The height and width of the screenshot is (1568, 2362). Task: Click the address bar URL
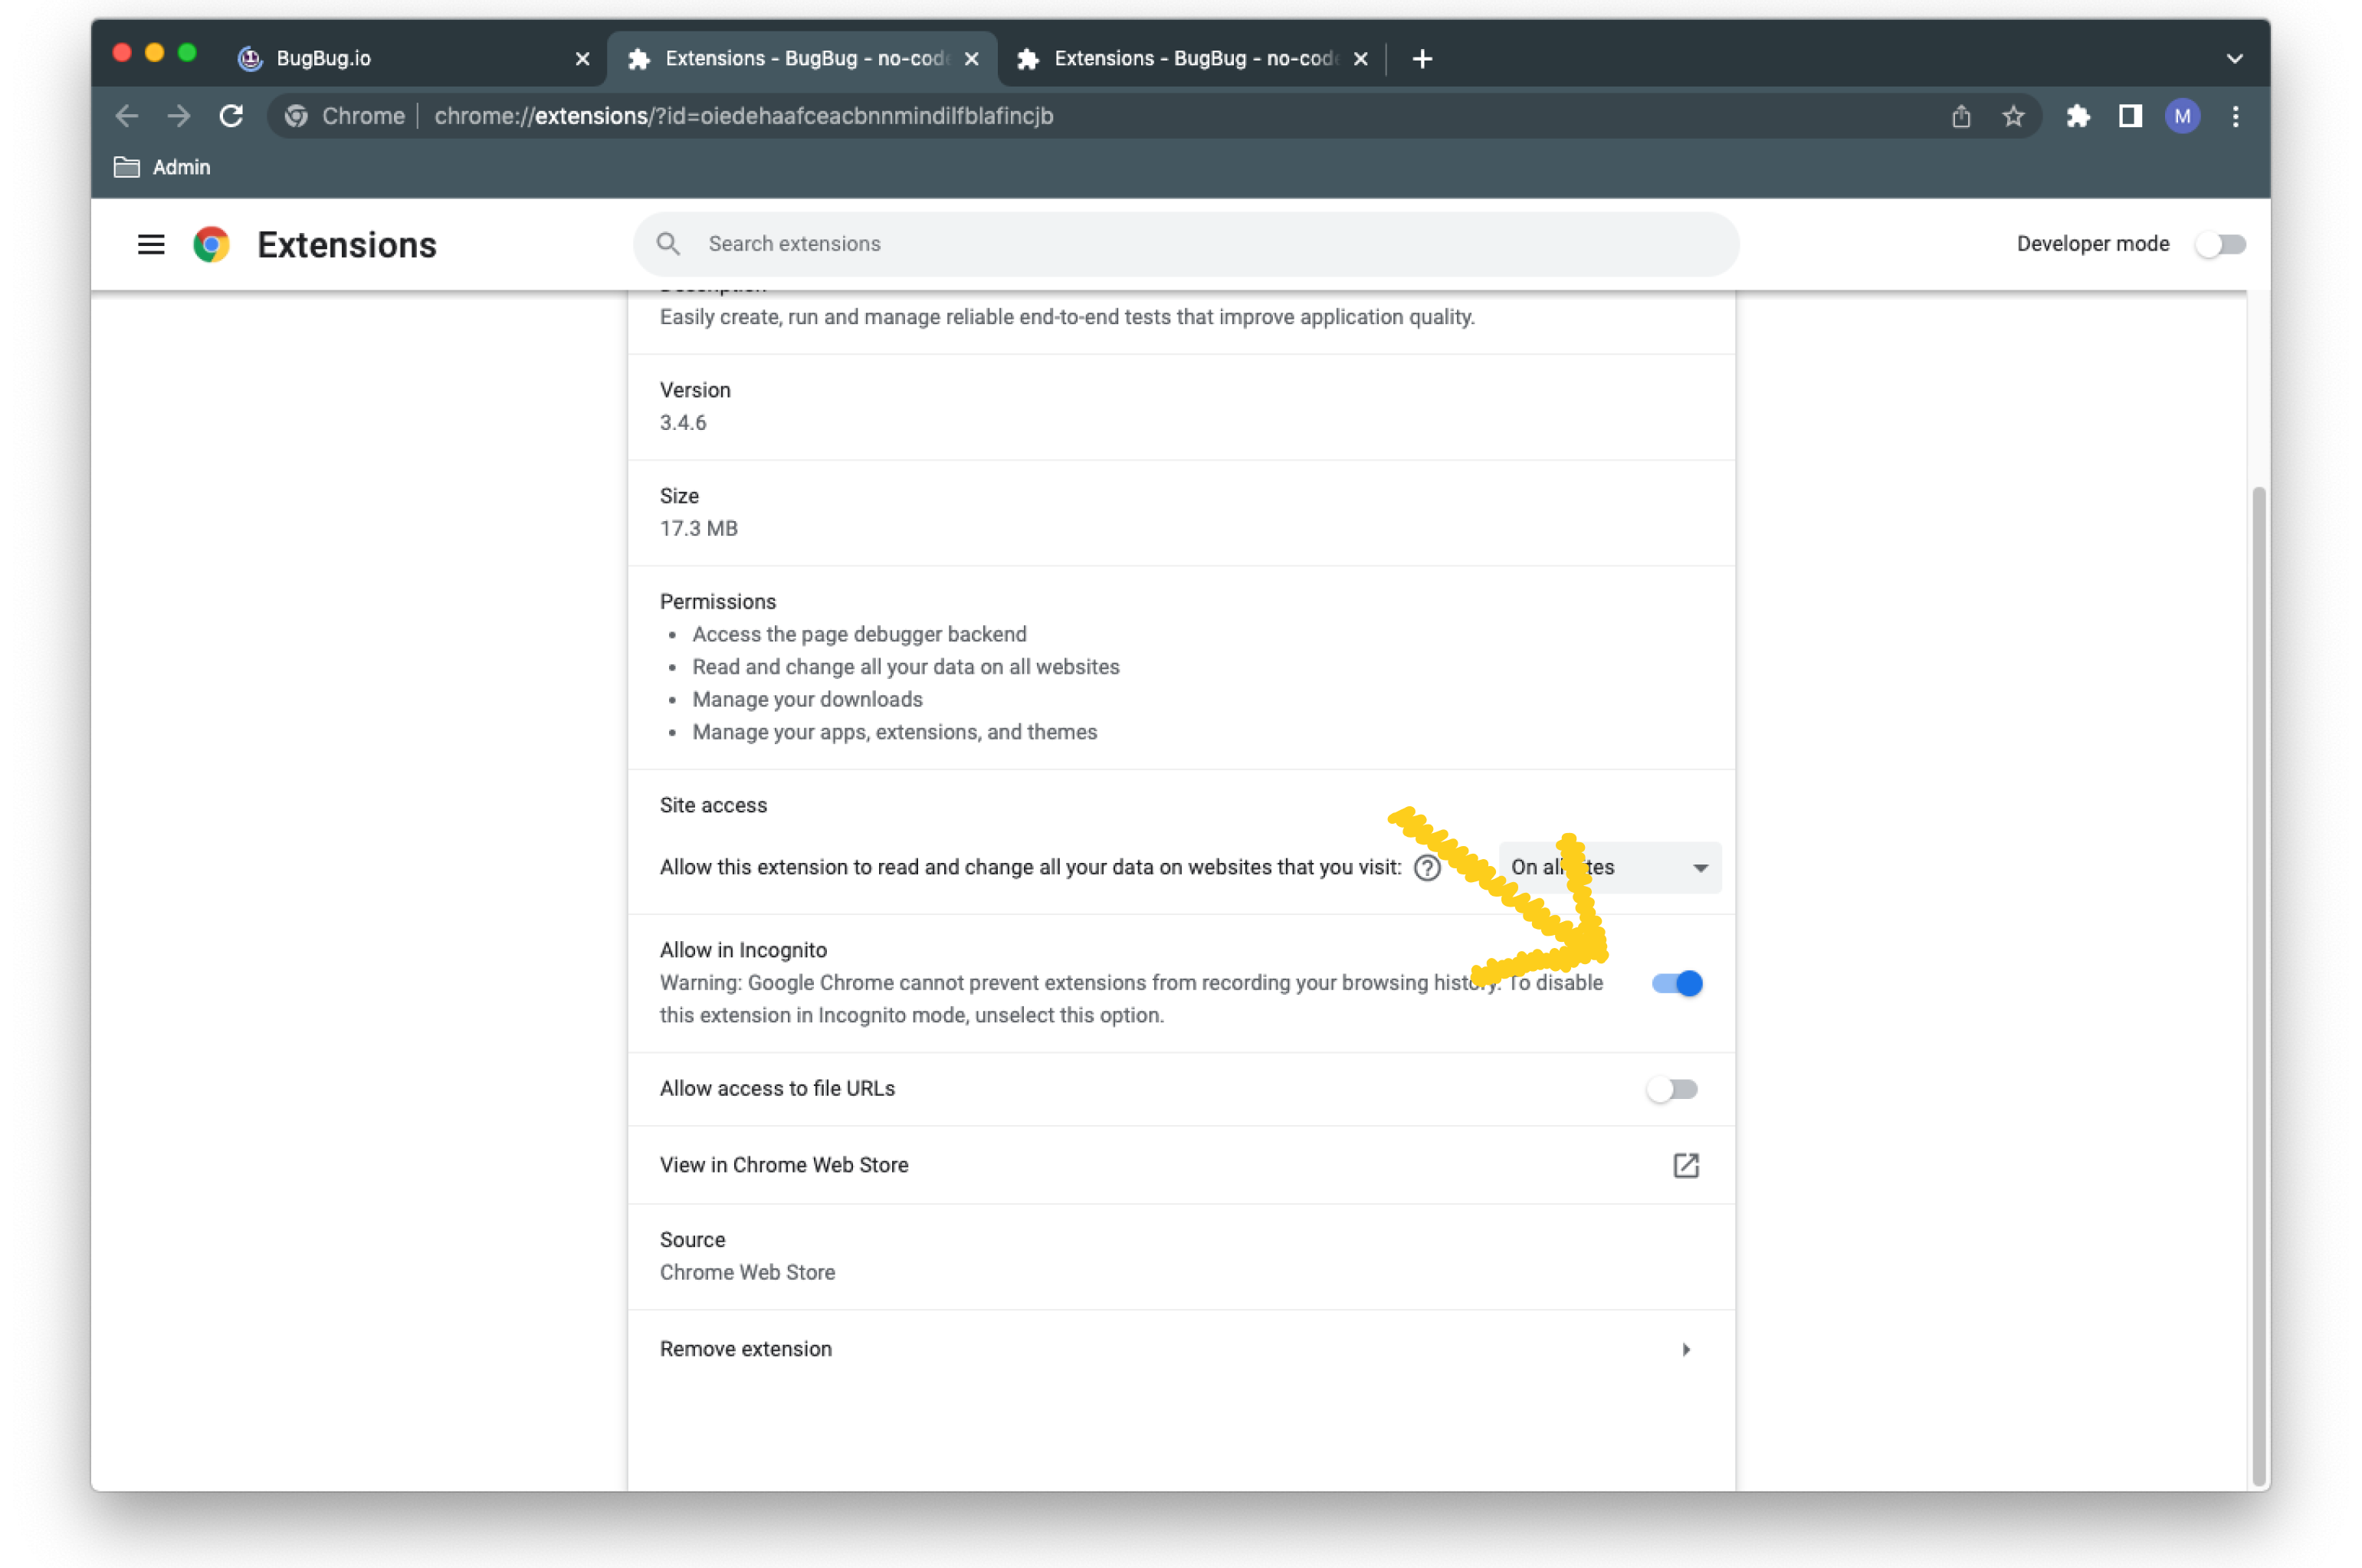coord(744,116)
